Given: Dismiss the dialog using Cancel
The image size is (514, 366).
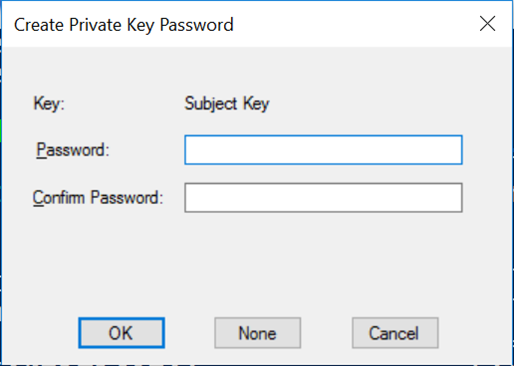Looking at the screenshot, I should (x=395, y=333).
